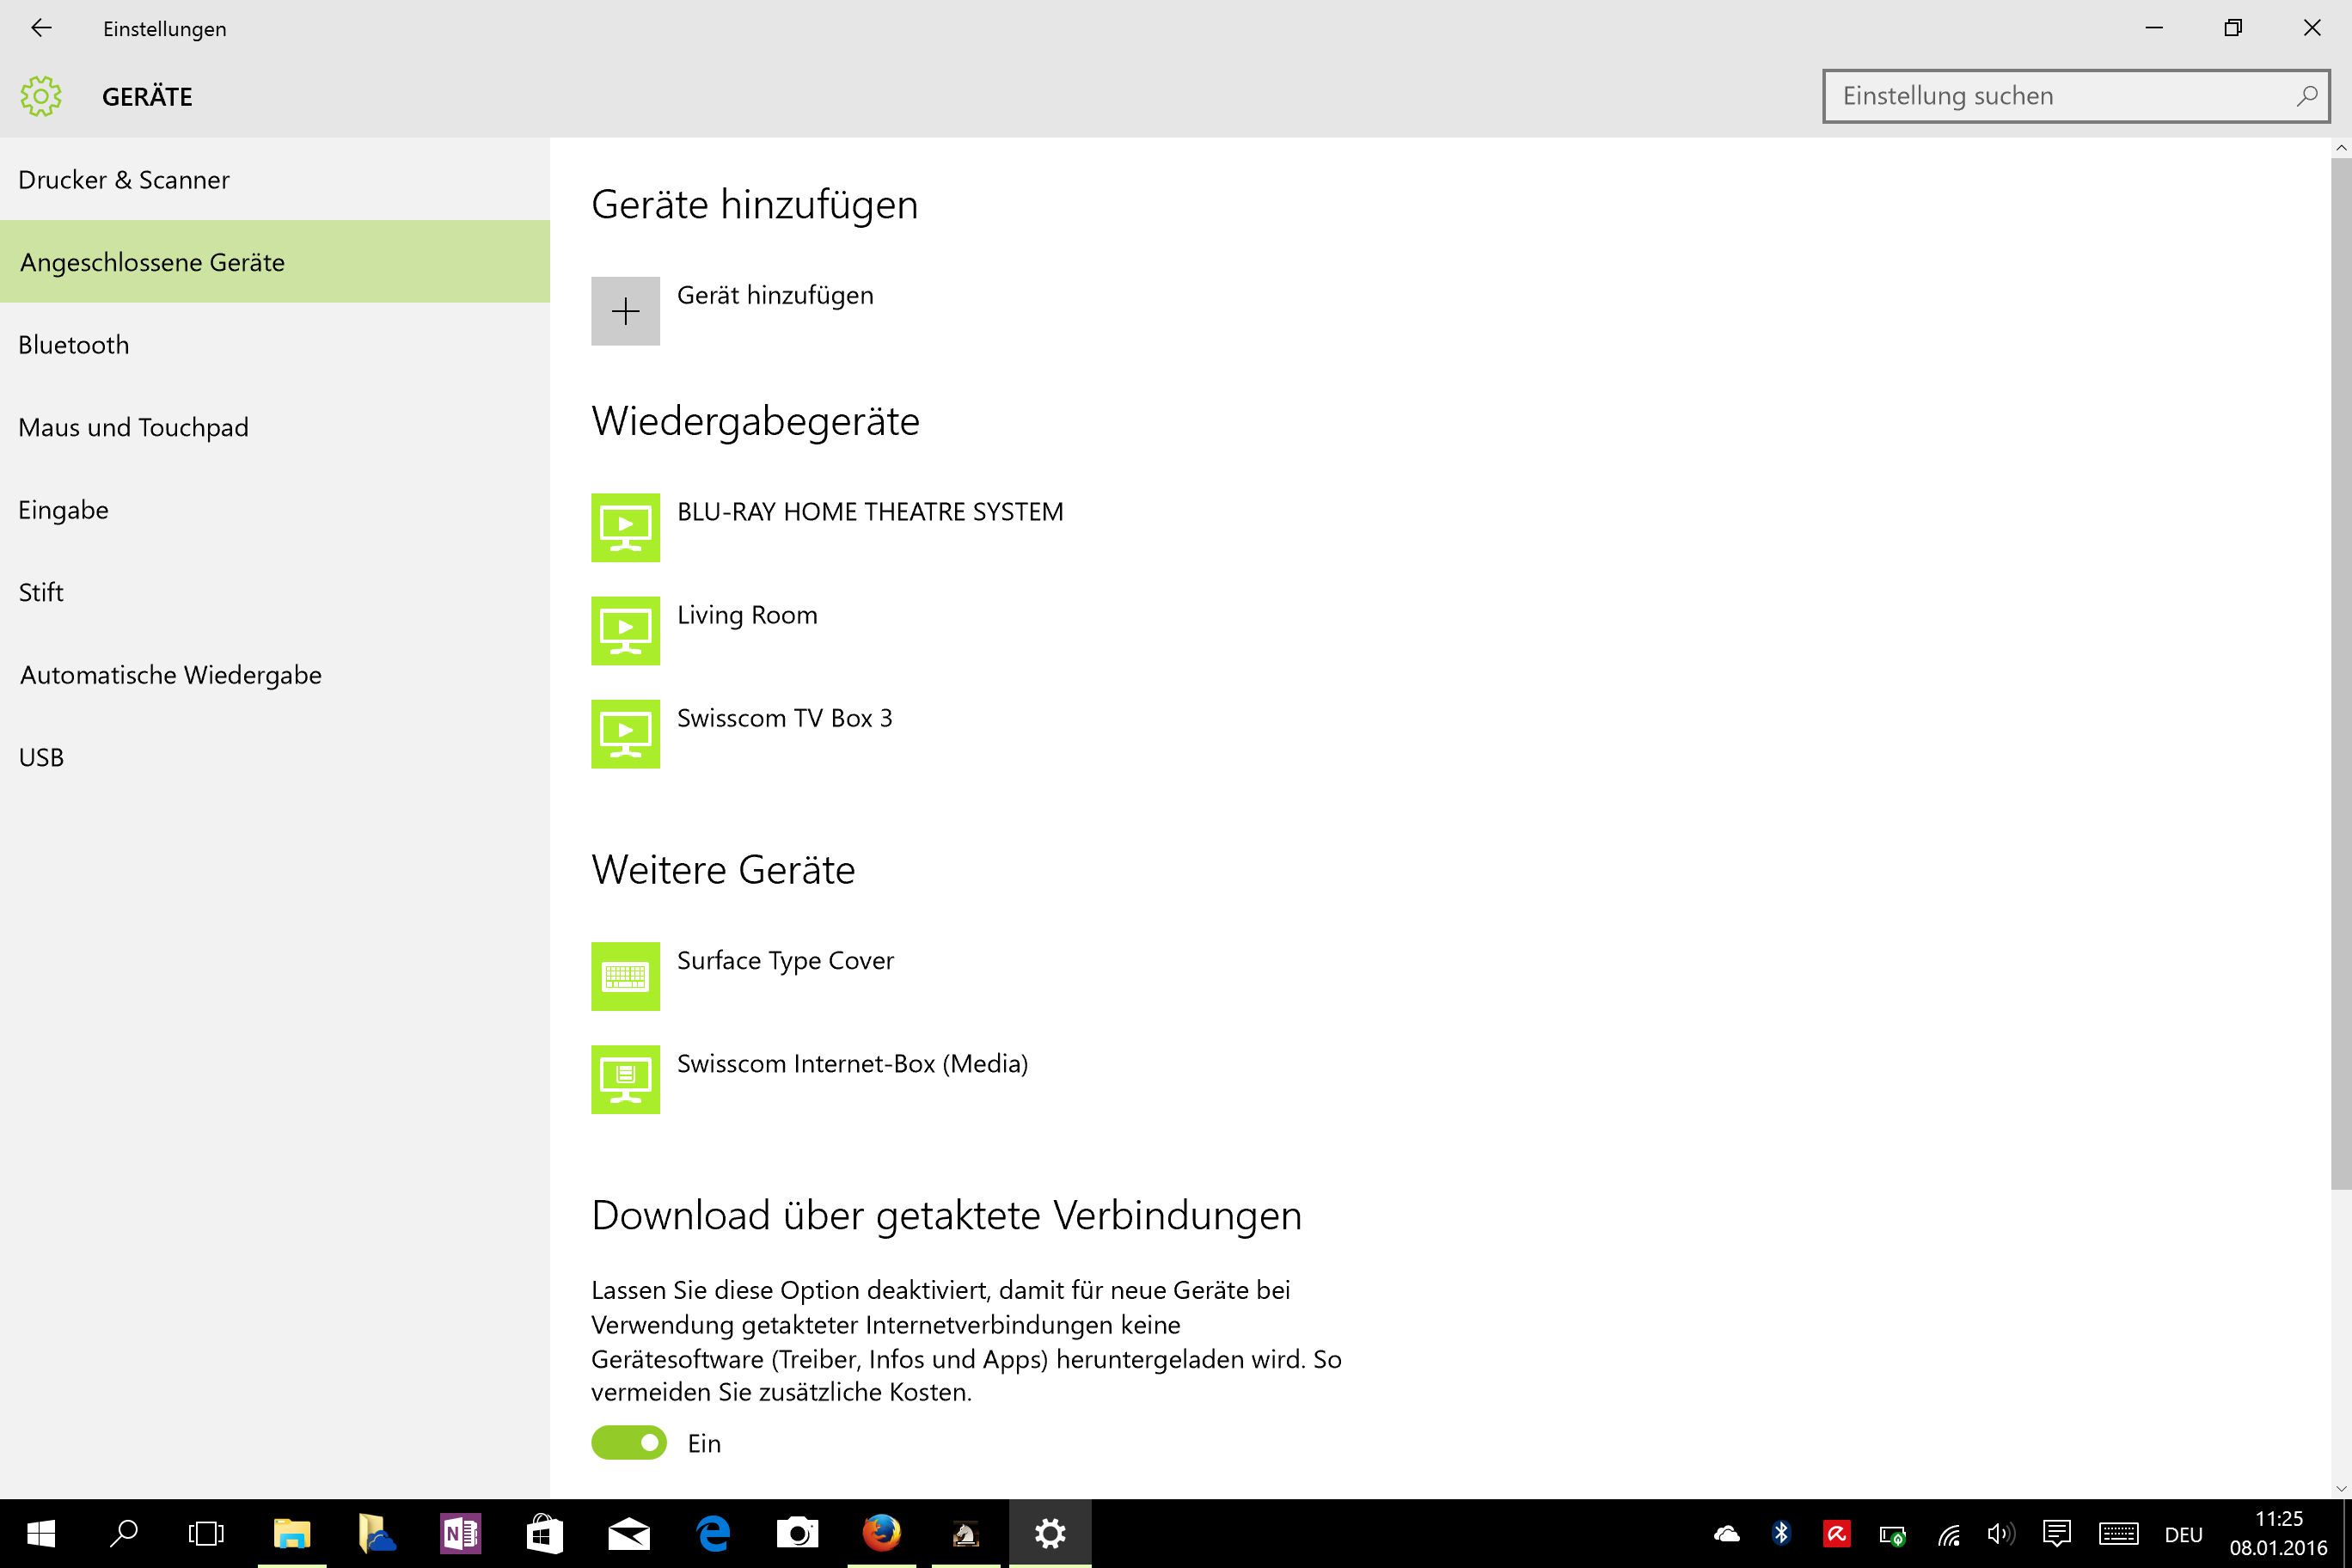Click the red Avira antivirus tray icon
The width and height of the screenshot is (2352, 1568).
[1837, 1534]
